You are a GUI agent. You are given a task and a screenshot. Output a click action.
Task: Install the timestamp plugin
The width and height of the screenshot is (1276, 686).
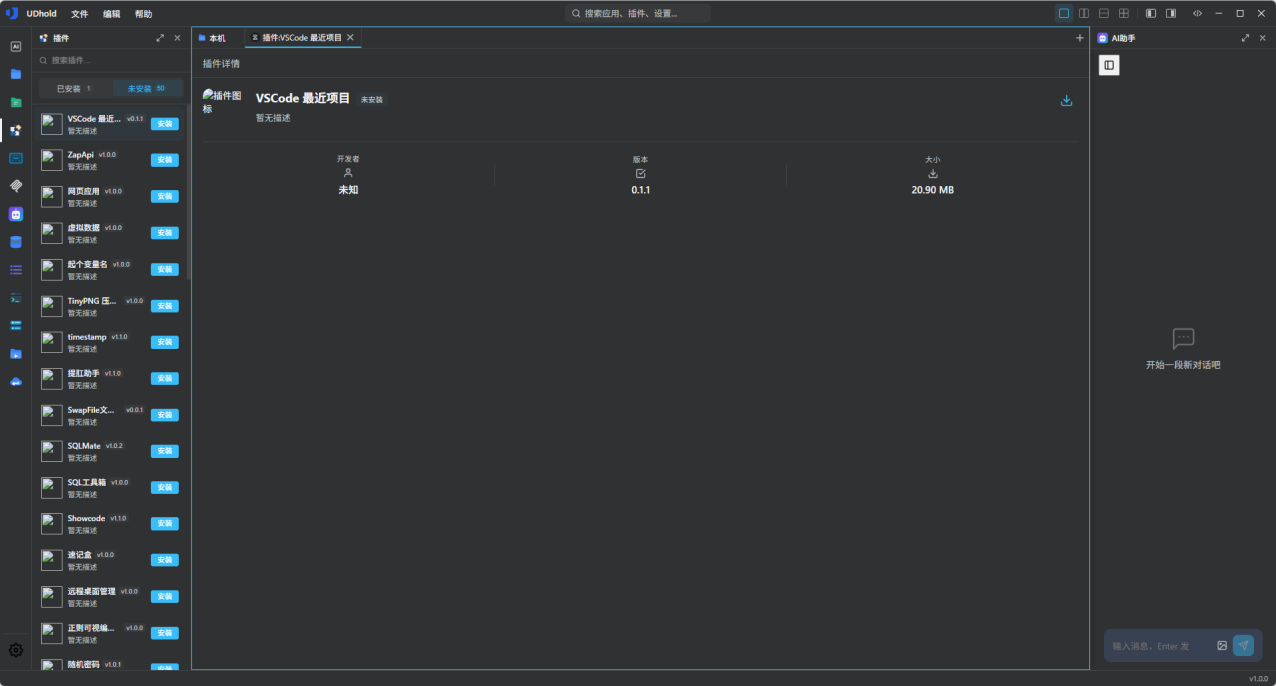click(165, 342)
